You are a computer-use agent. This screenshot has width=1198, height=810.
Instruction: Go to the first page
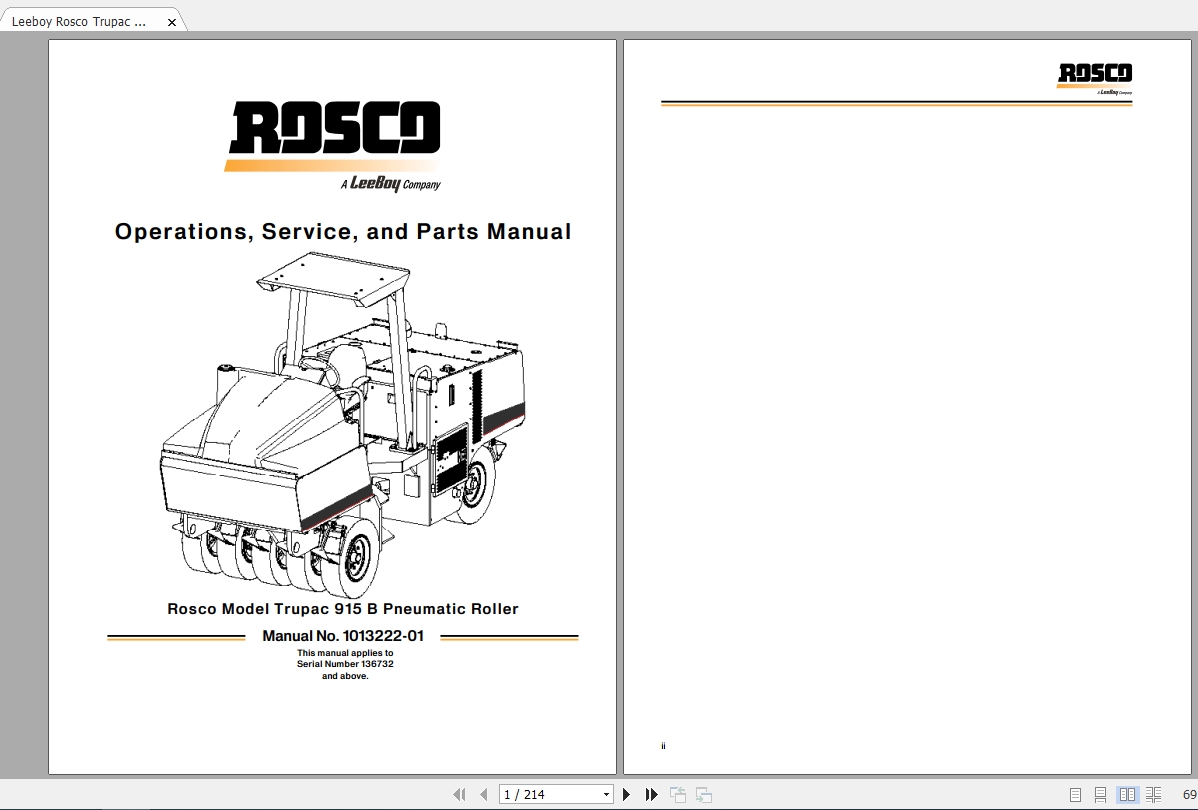tap(459, 795)
